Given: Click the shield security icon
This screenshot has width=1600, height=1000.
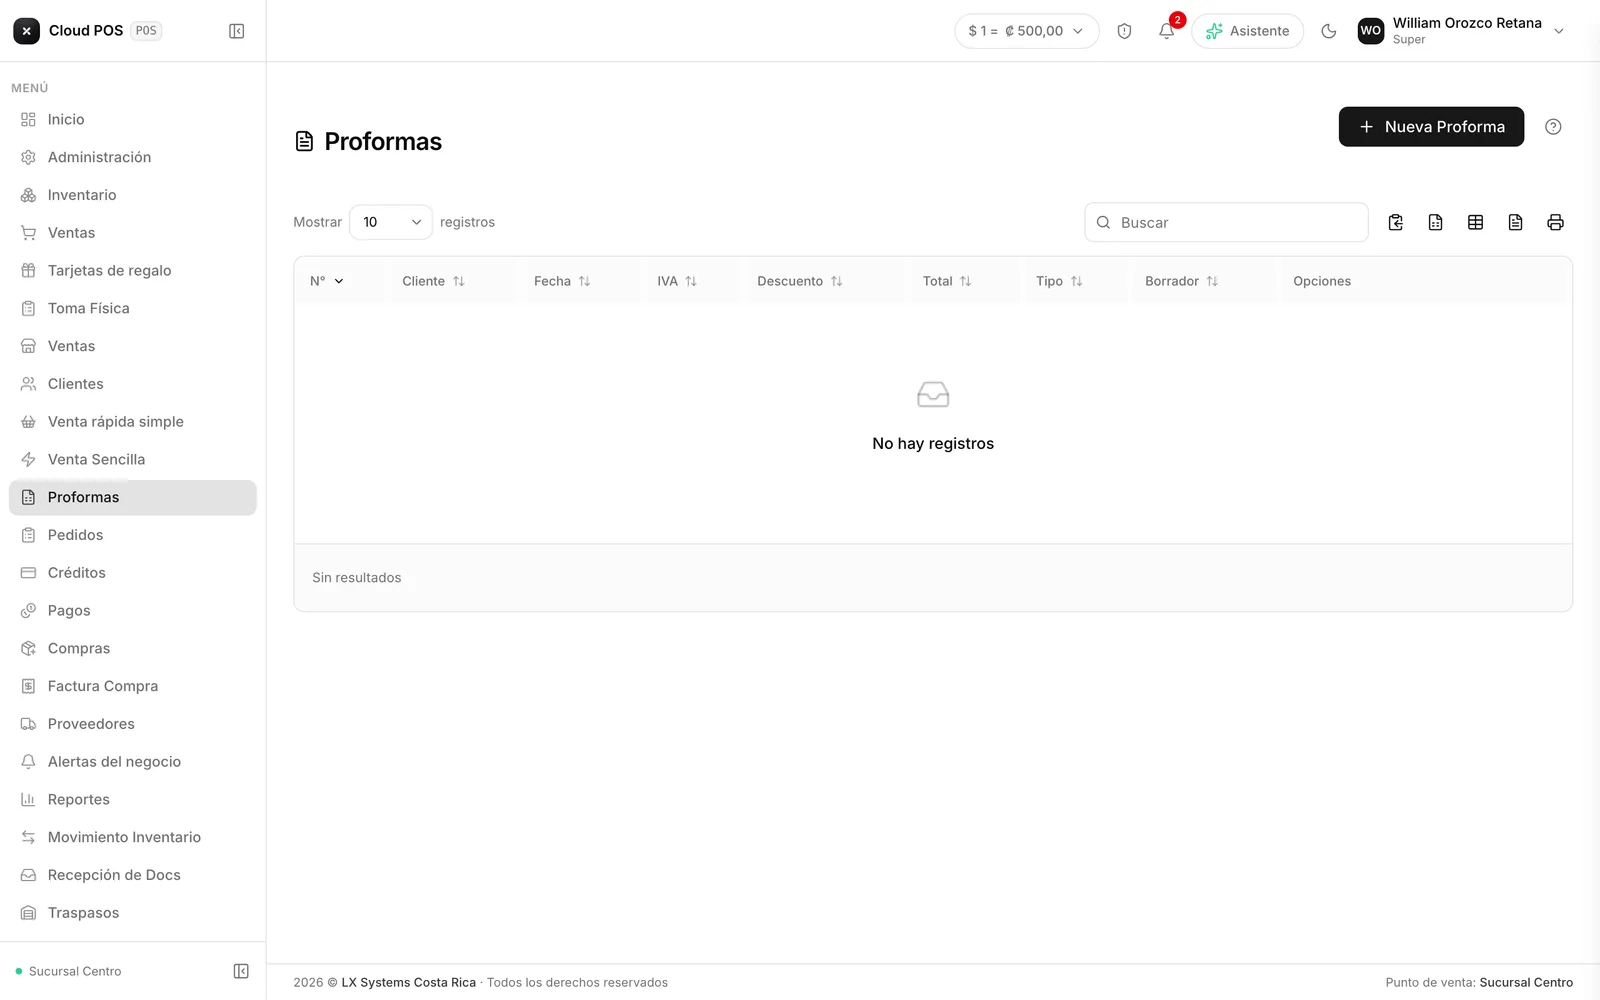Looking at the screenshot, I should pyautogui.click(x=1124, y=31).
